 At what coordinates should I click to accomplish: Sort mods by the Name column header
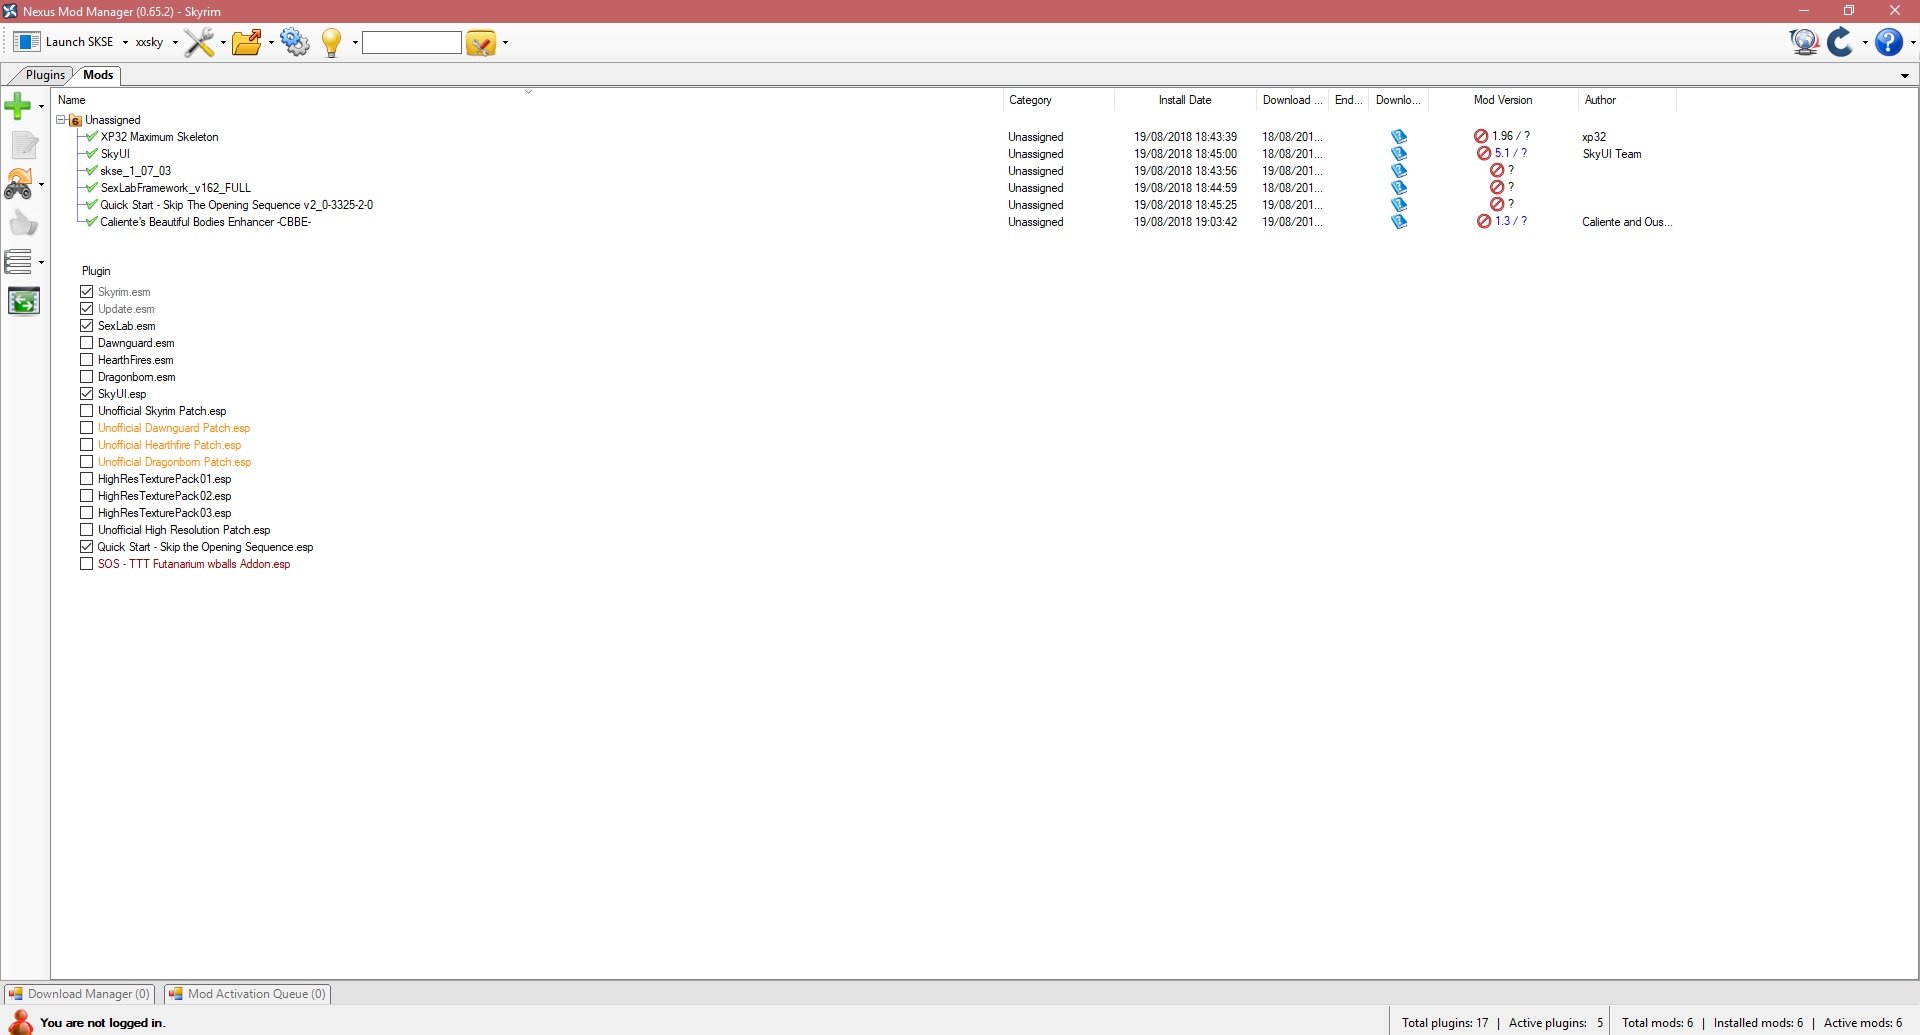[527, 100]
